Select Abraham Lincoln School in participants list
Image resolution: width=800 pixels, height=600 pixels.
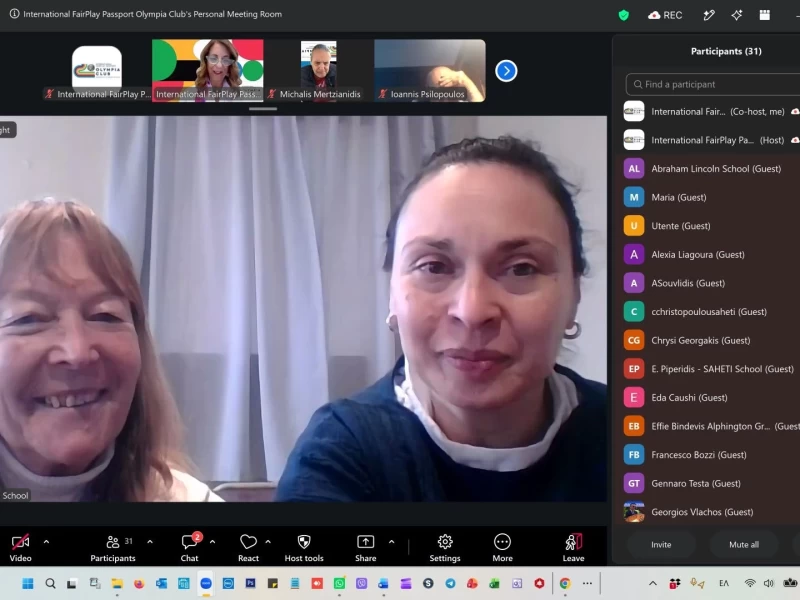[x=709, y=169]
